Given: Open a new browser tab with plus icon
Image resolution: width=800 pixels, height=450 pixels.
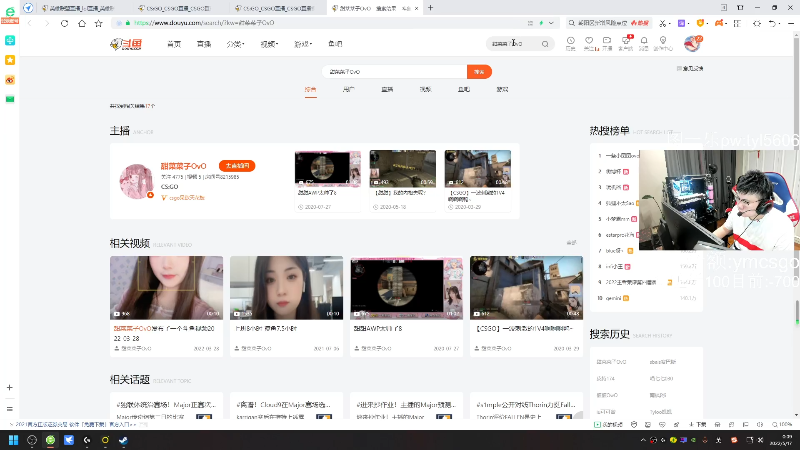Looking at the screenshot, I should [x=430, y=8].
